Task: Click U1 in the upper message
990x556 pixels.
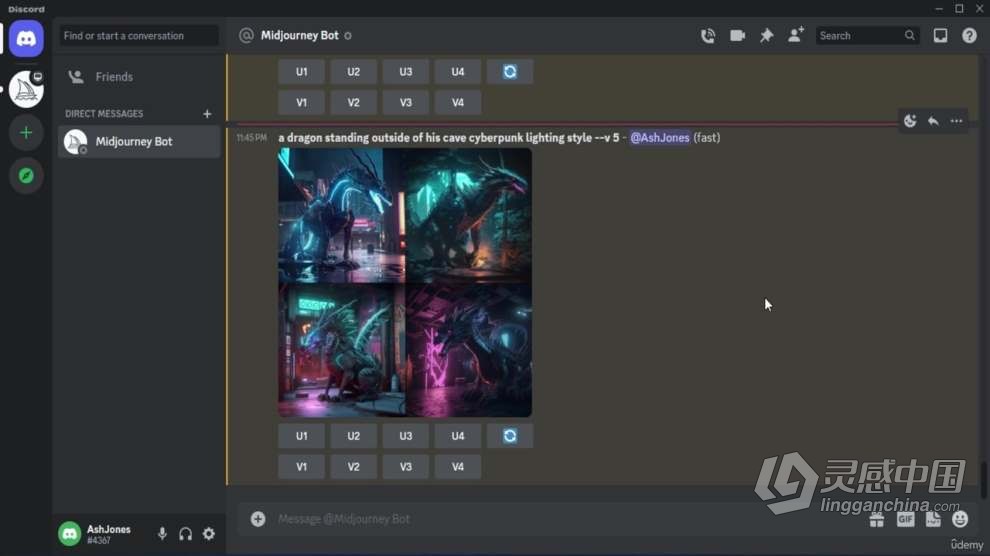Action: click(x=301, y=72)
